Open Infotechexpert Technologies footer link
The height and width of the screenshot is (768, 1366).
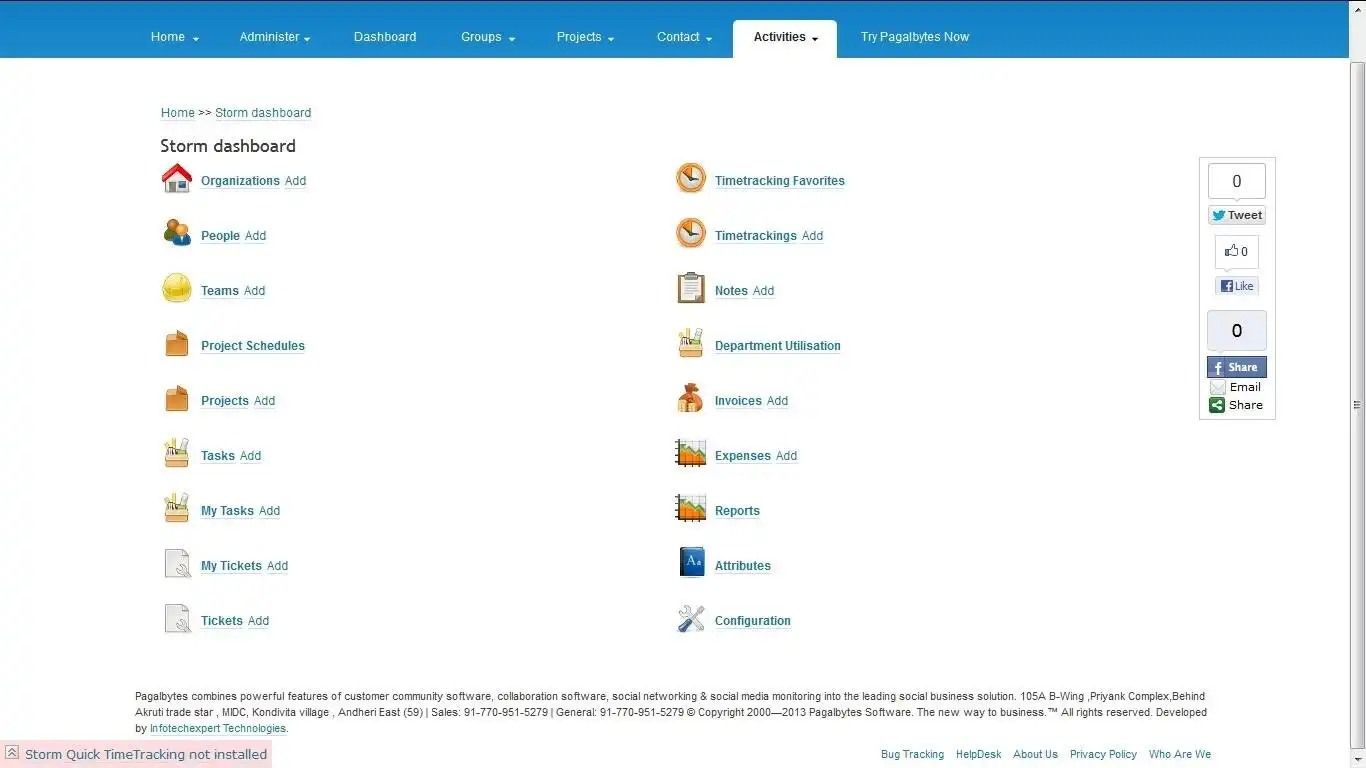(218, 729)
